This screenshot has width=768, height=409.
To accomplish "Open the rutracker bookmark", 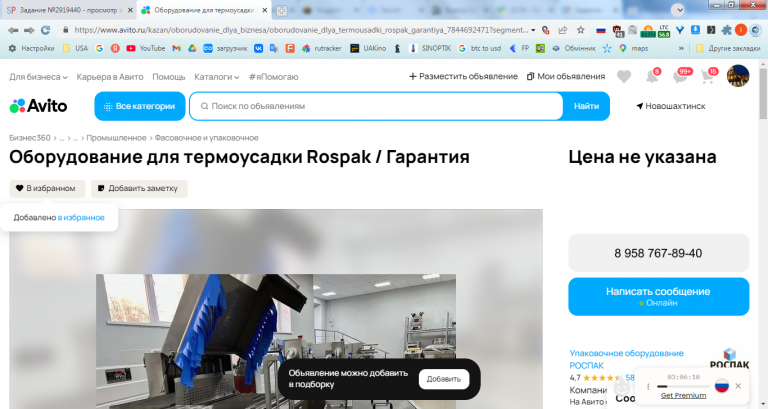I will tap(322, 48).
